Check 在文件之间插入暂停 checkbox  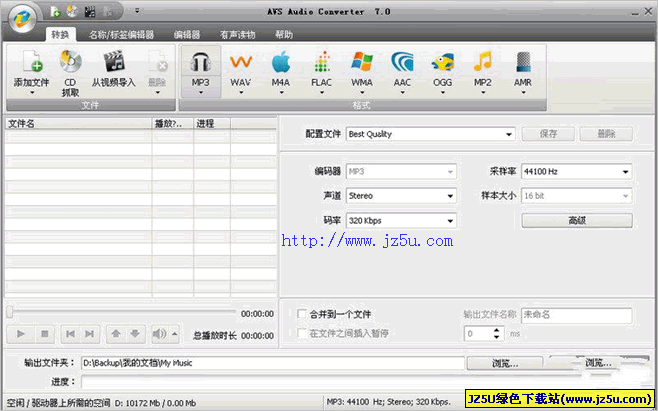coord(302,333)
